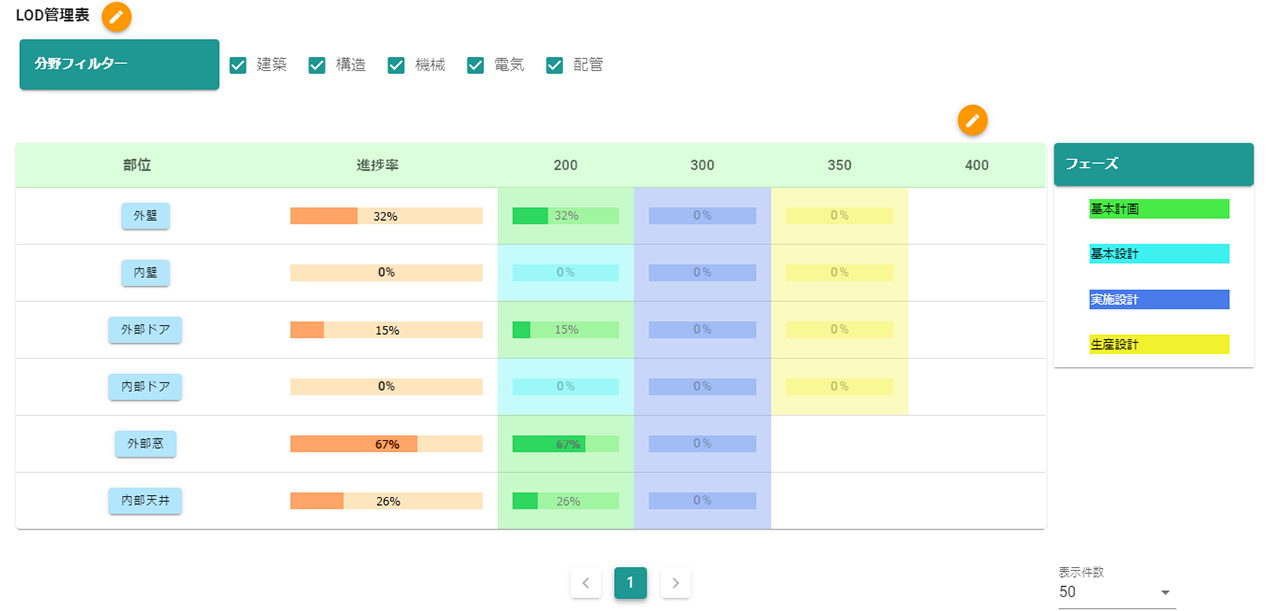Select page 1 in pagination
This screenshot has height=611, width=1280.
tap(630, 583)
